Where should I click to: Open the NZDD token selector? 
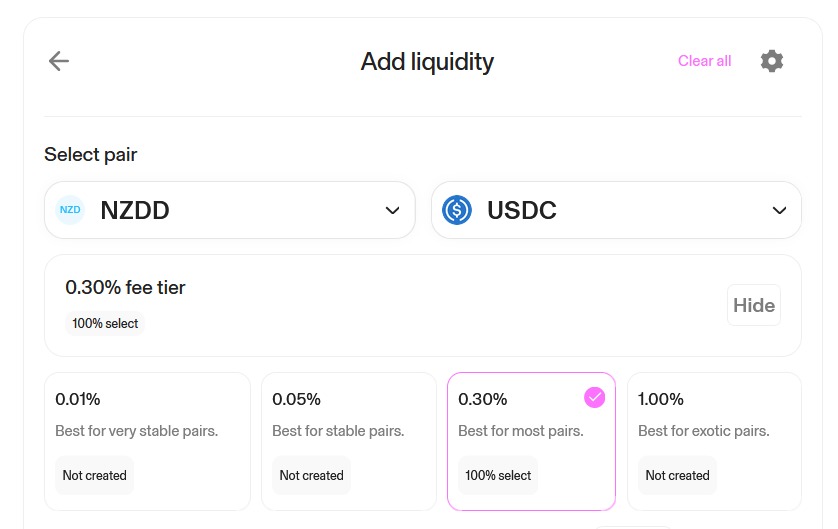click(229, 210)
